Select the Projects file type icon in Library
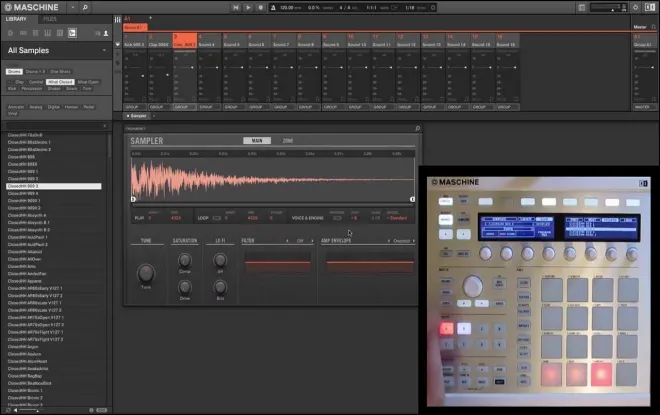Image resolution: width=660 pixels, height=415 pixels. coord(11,33)
